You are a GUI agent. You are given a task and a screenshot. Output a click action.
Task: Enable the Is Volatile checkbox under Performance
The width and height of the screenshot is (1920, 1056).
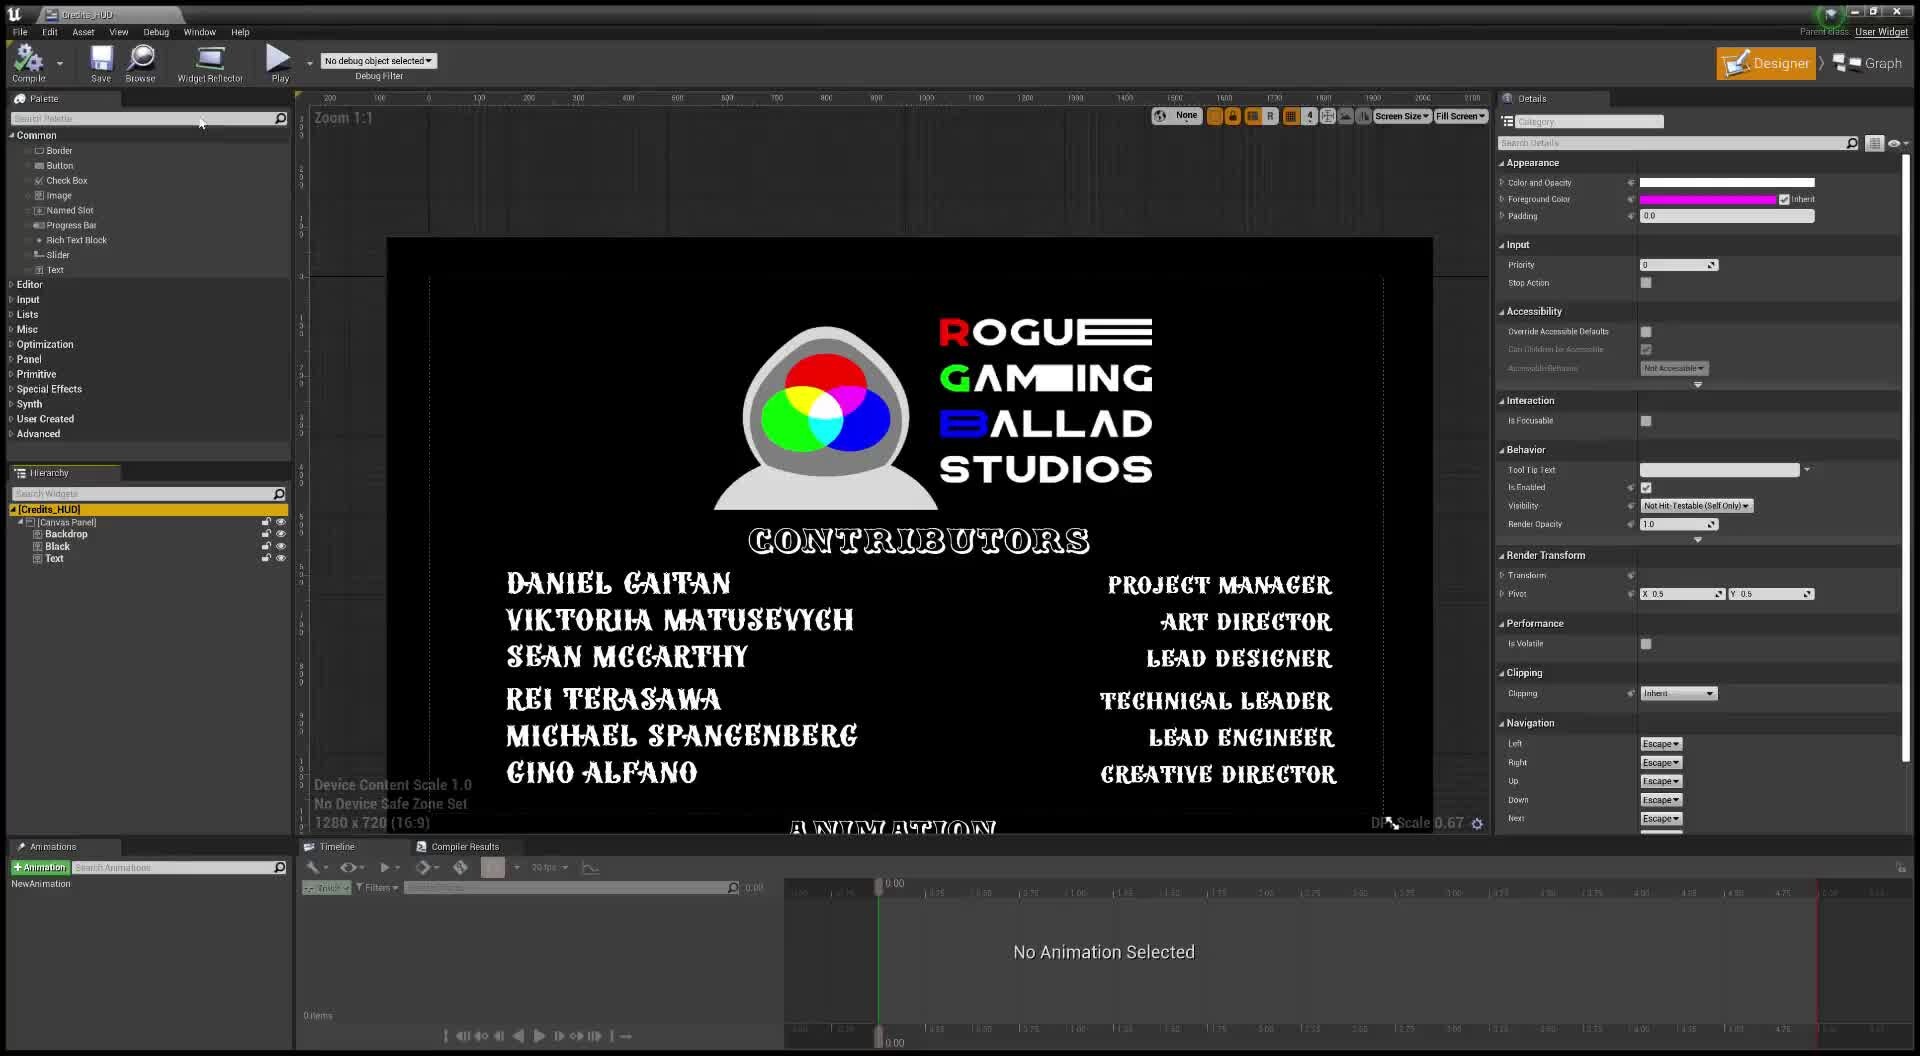[x=1645, y=643]
